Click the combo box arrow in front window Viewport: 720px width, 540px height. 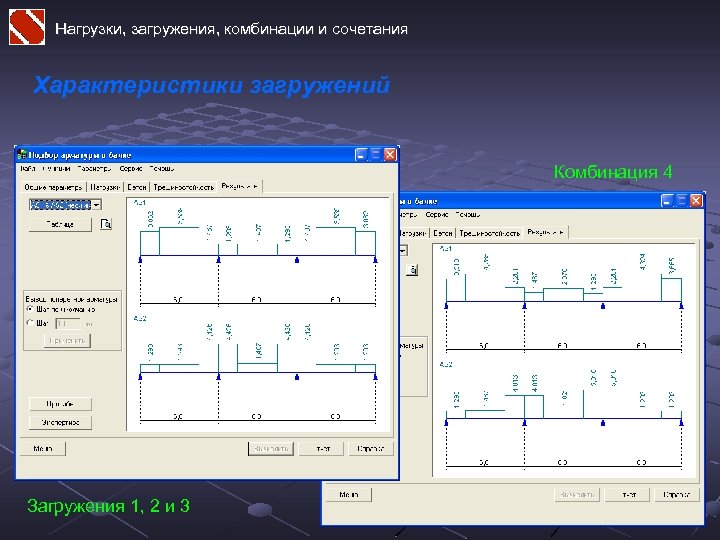pyautogui.click(x=96, y=205)
